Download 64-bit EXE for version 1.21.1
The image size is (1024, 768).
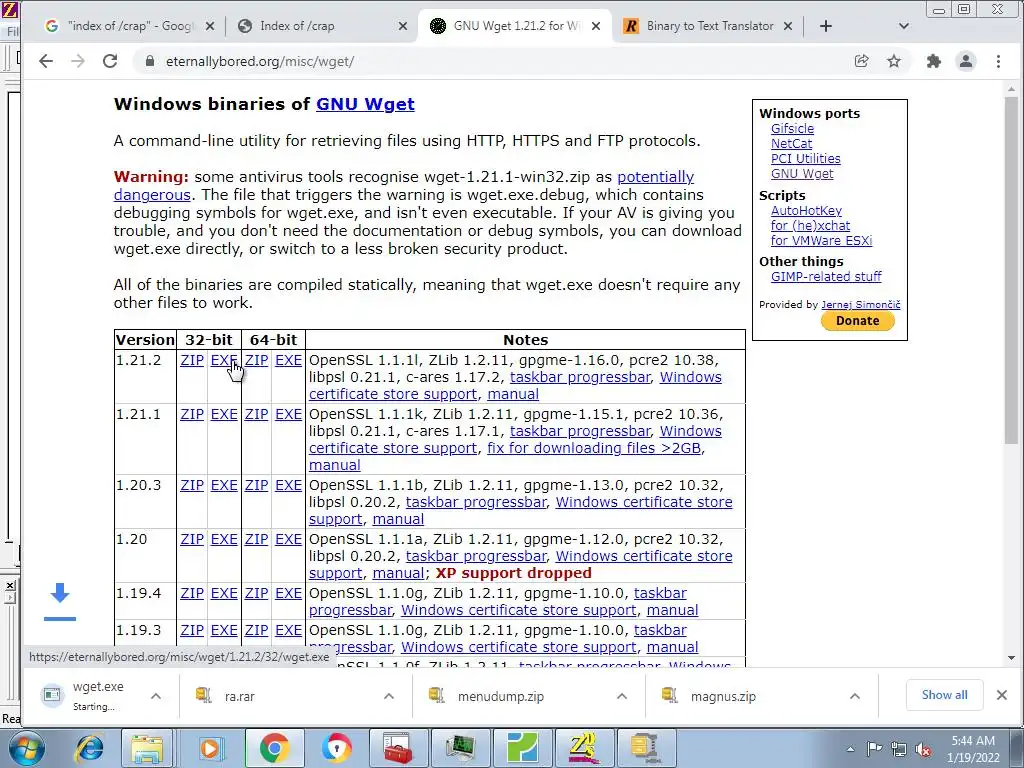(288, 415)
